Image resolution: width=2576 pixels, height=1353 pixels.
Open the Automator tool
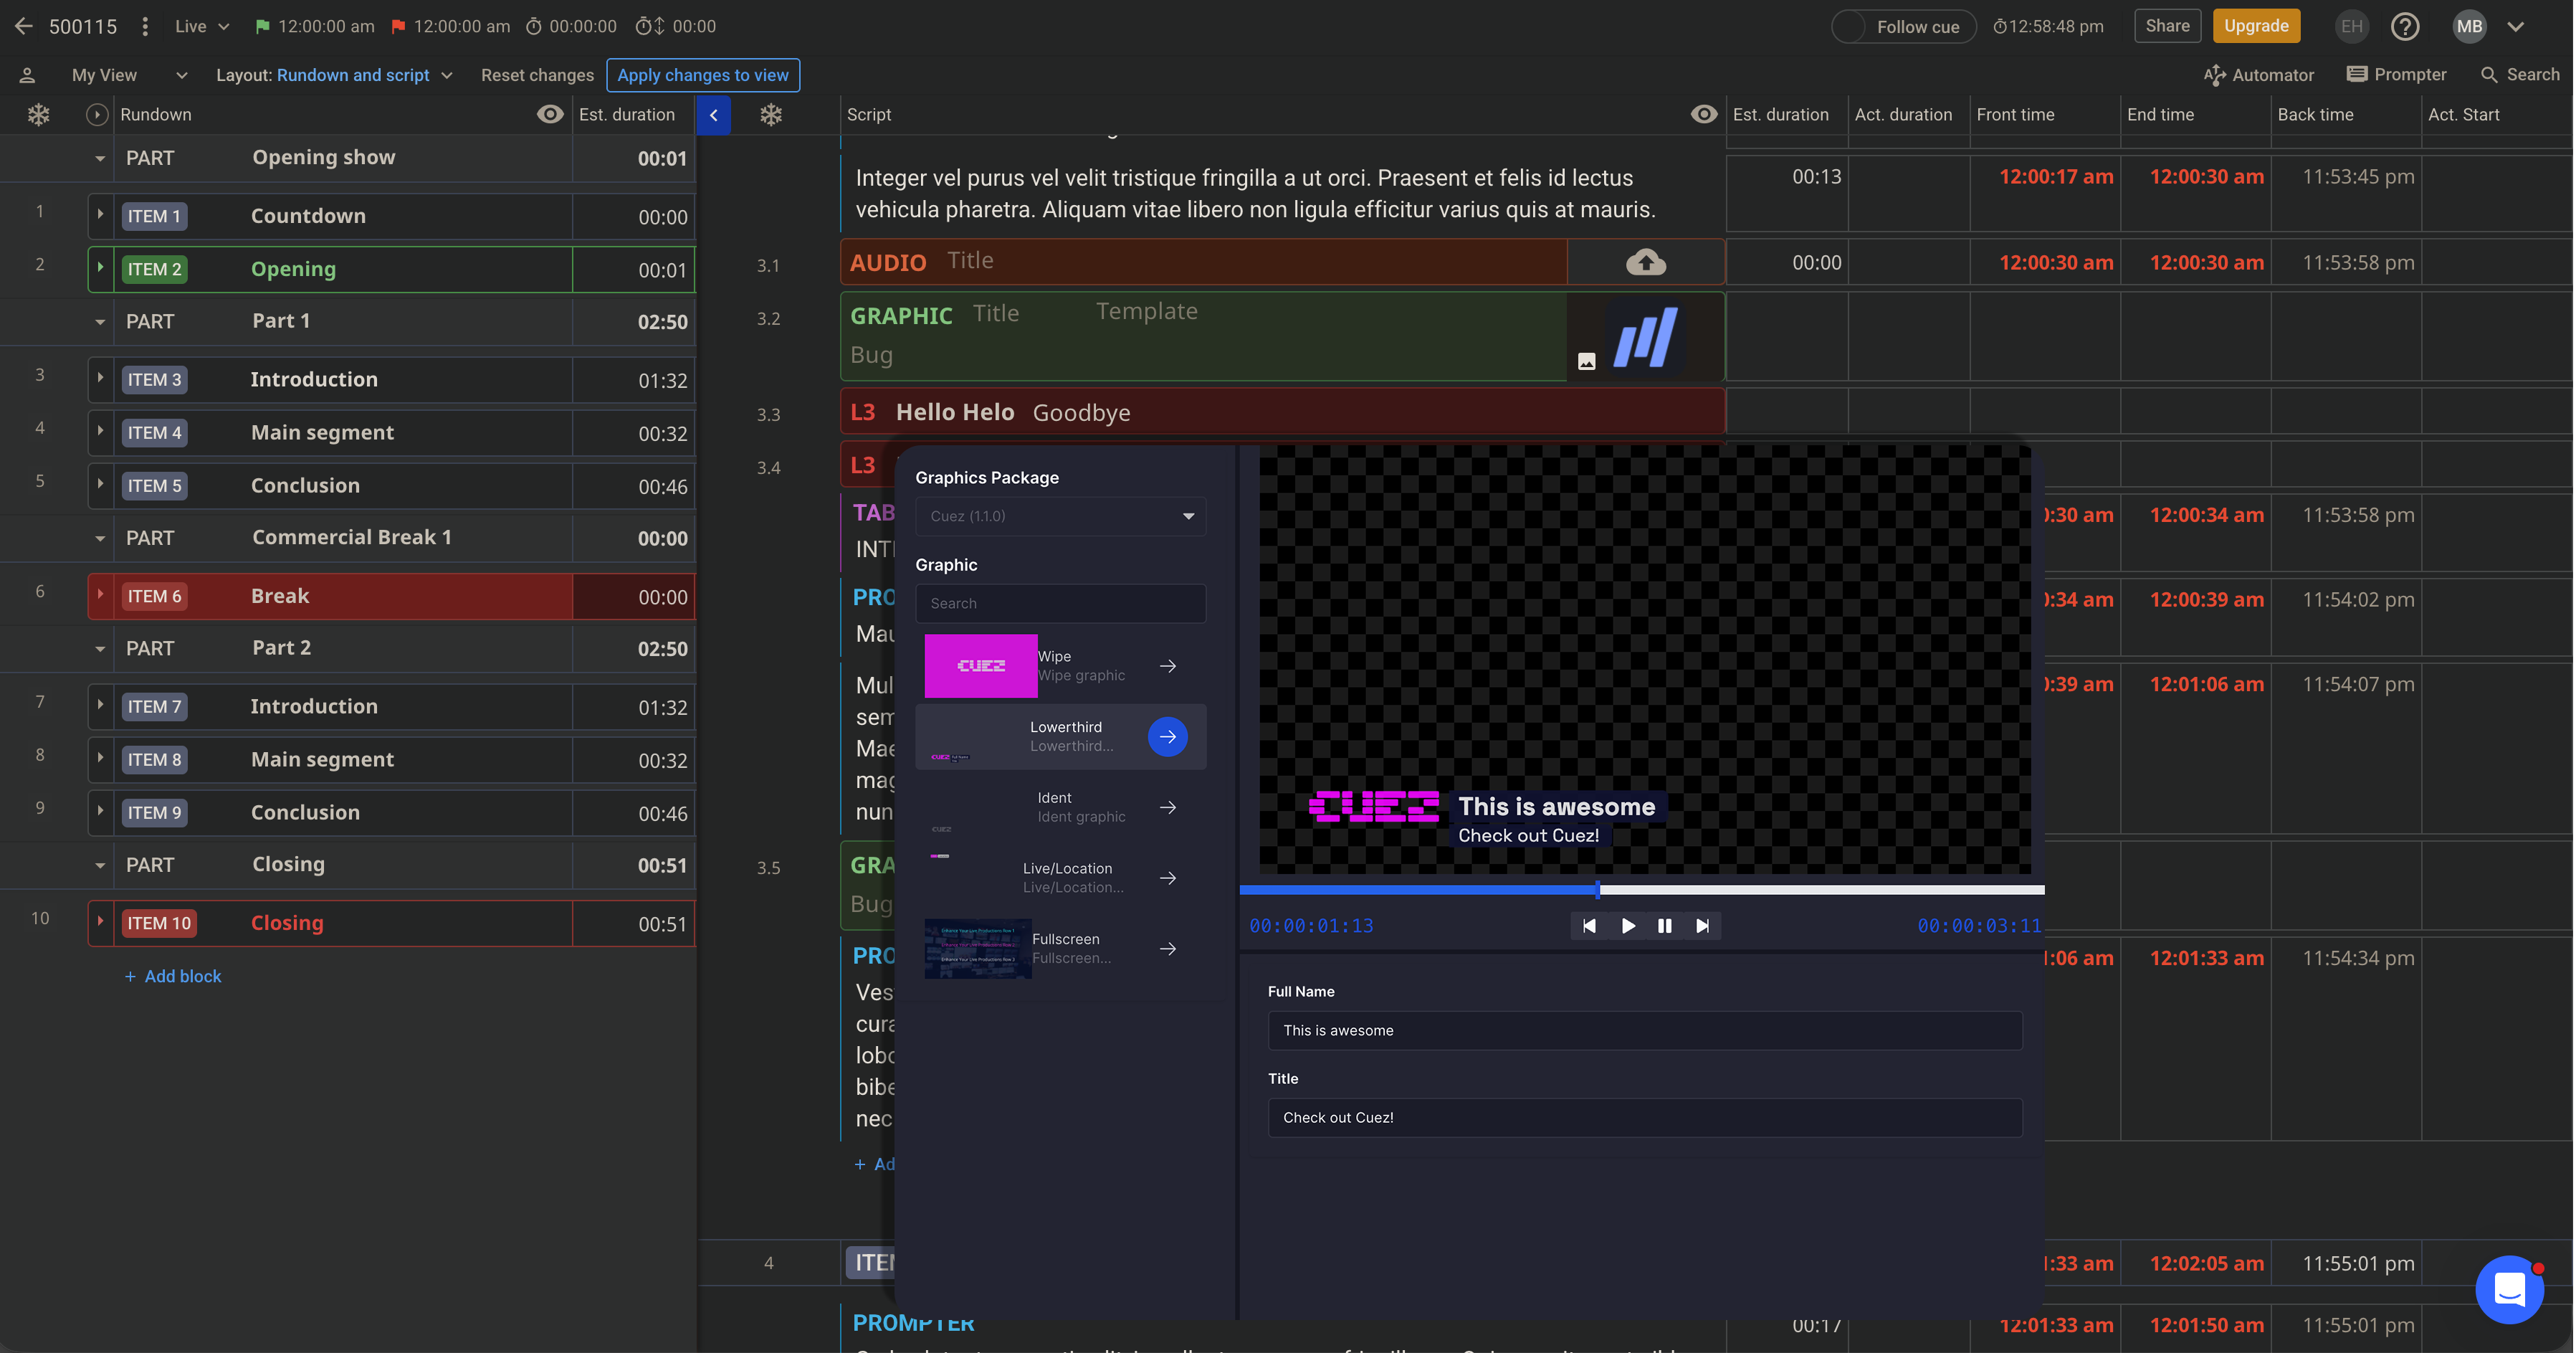tap(2259, 75)
